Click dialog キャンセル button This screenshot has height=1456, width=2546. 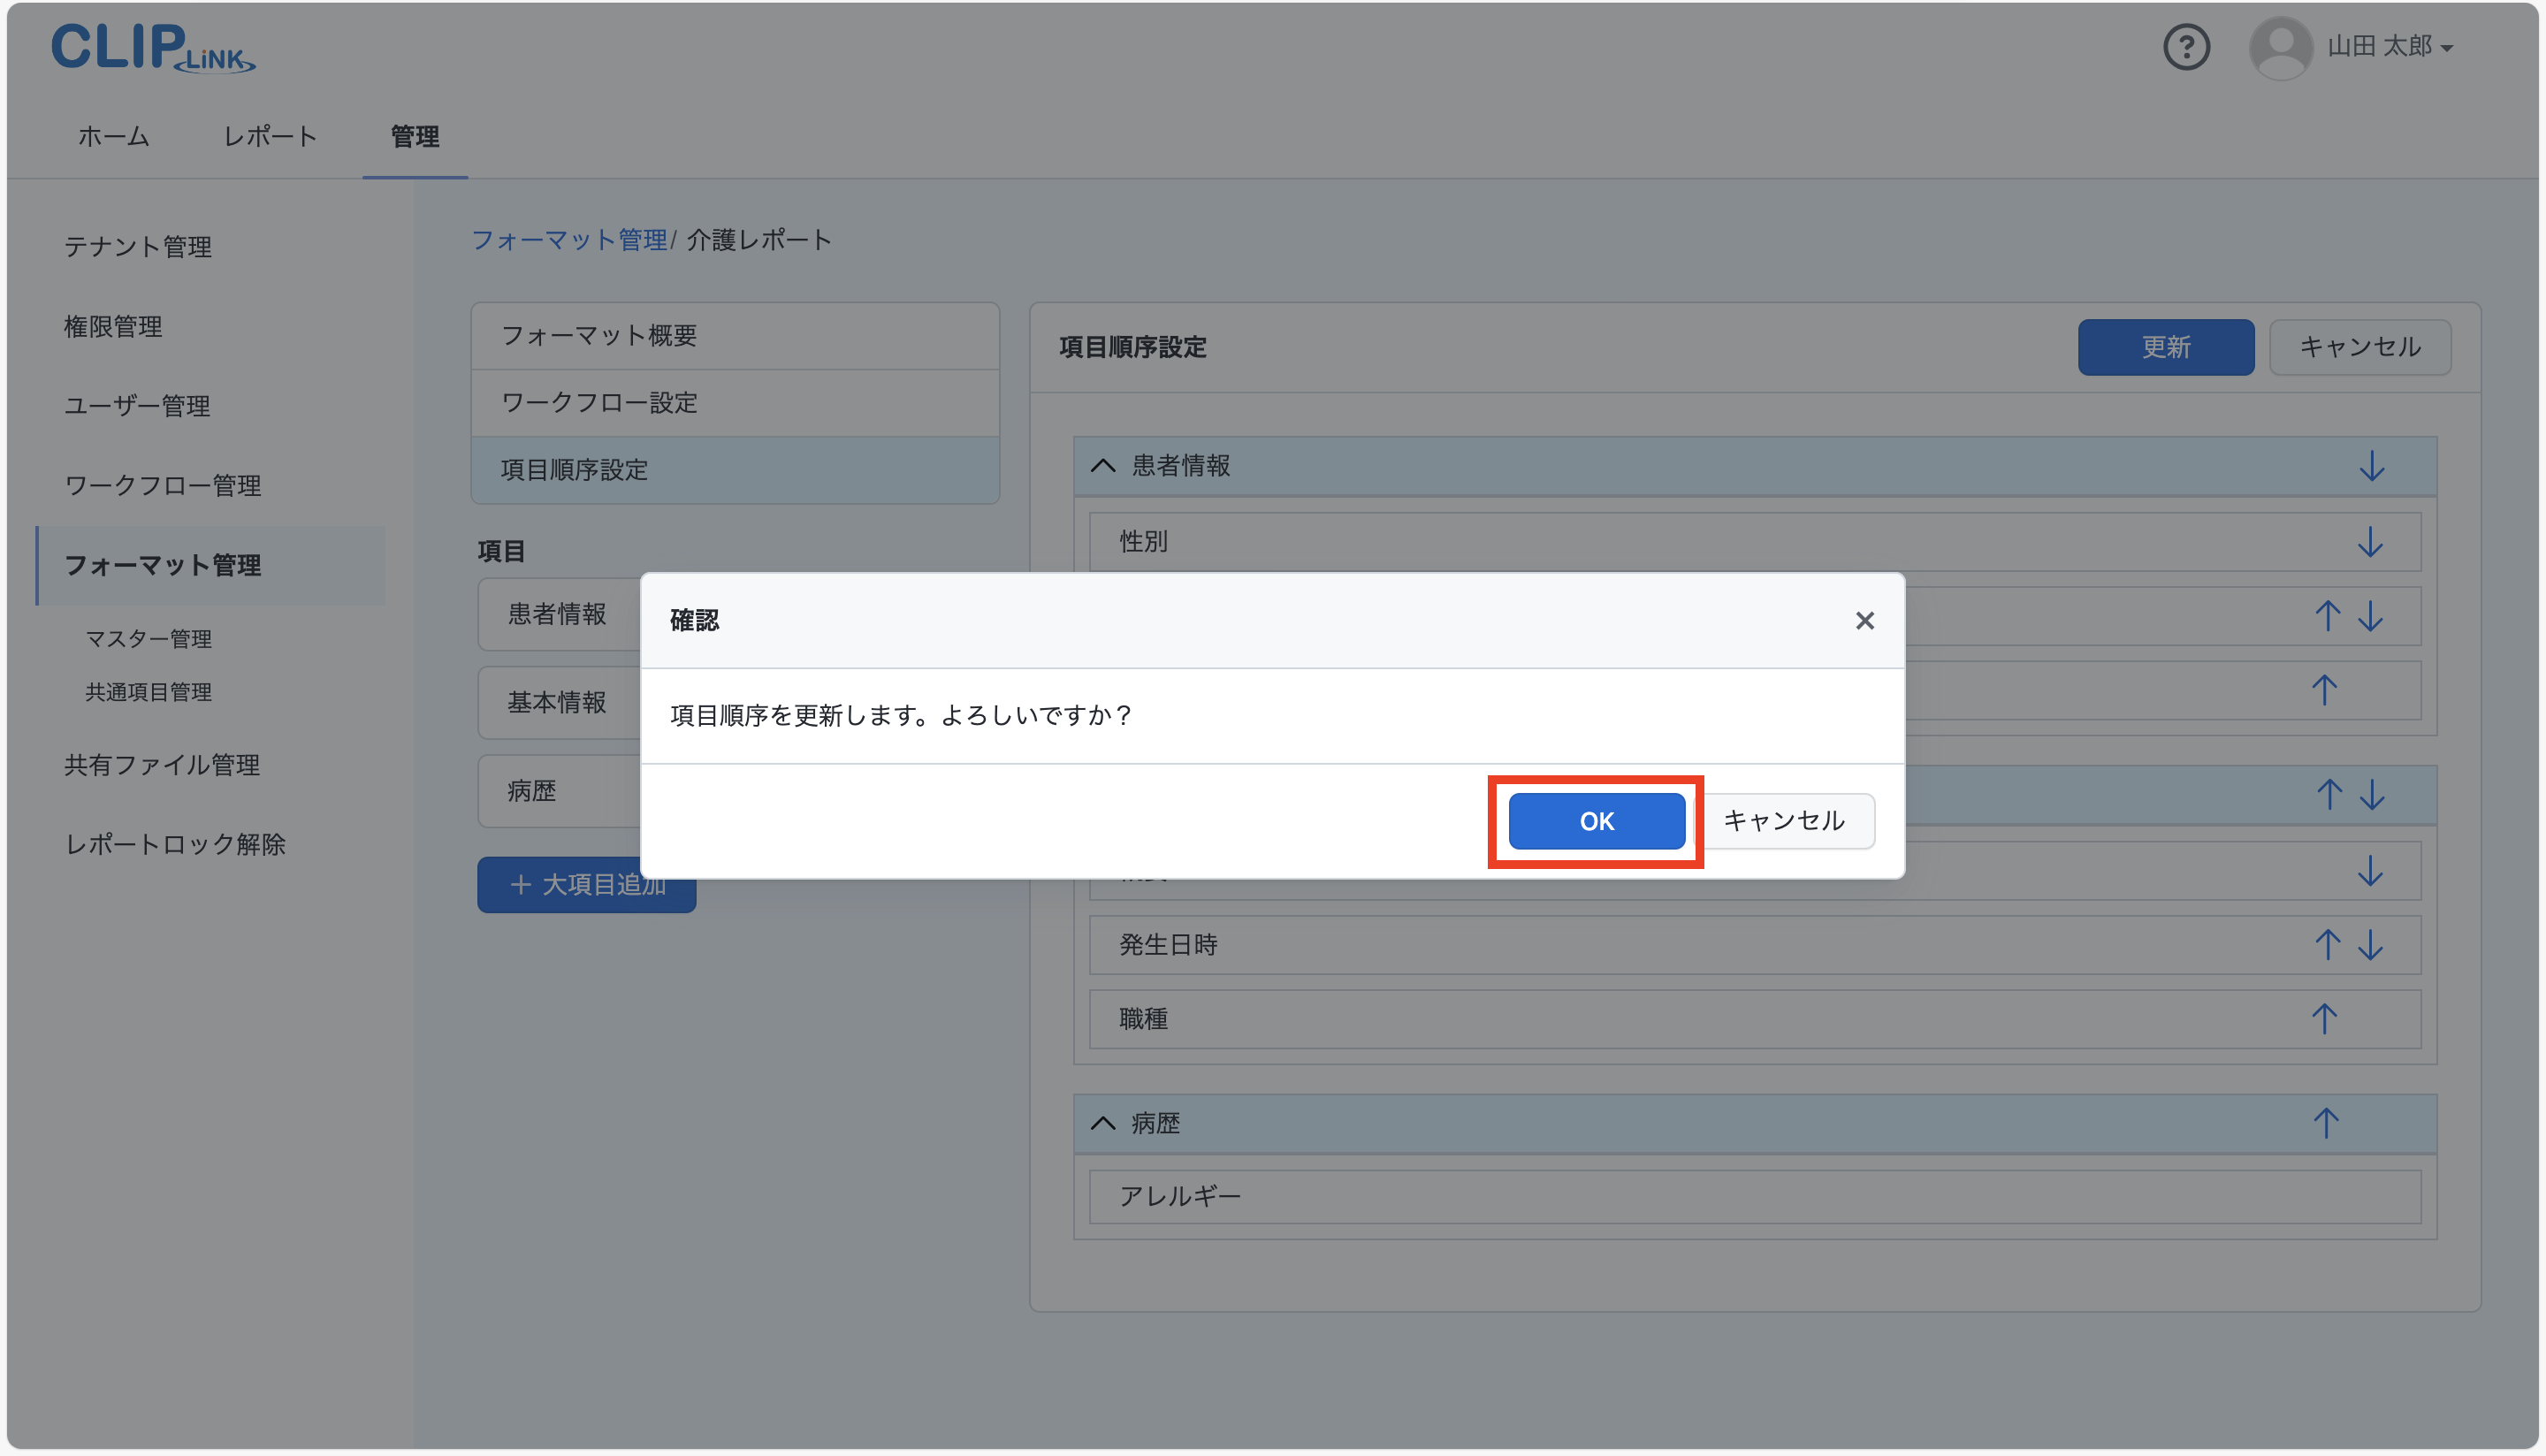coord(1784,821)
